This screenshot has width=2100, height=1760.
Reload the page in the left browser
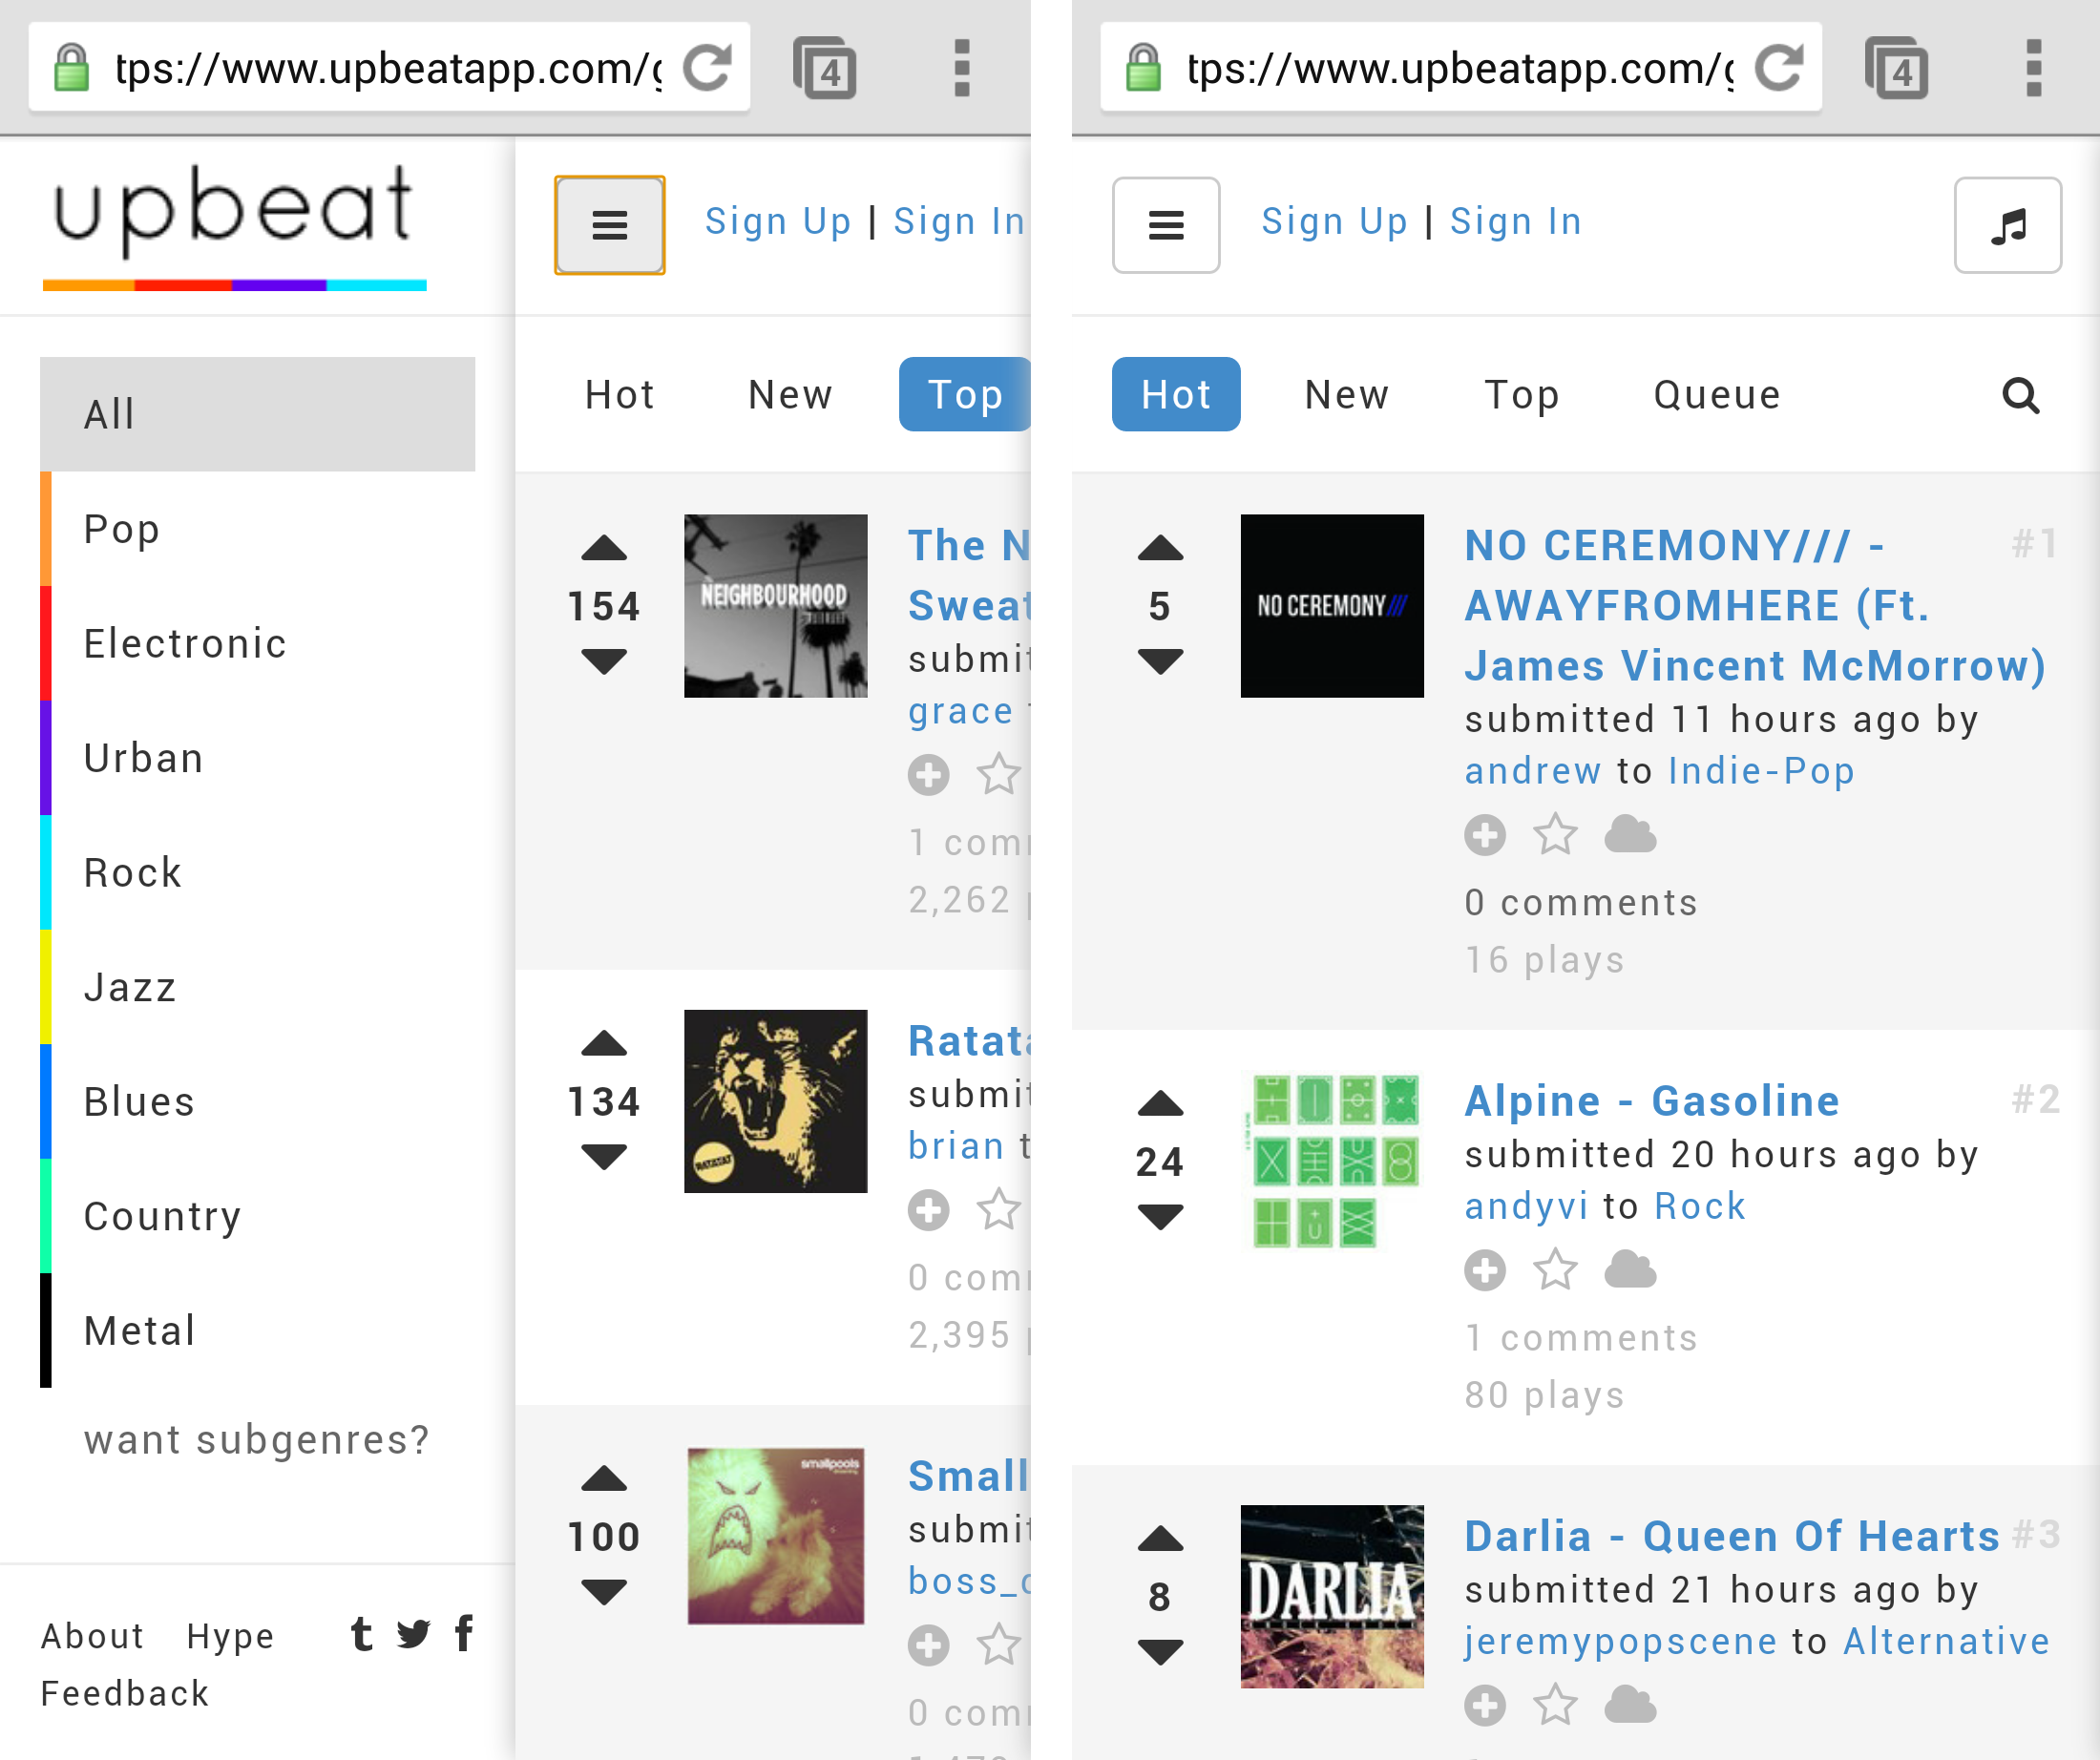coord(707,68)
